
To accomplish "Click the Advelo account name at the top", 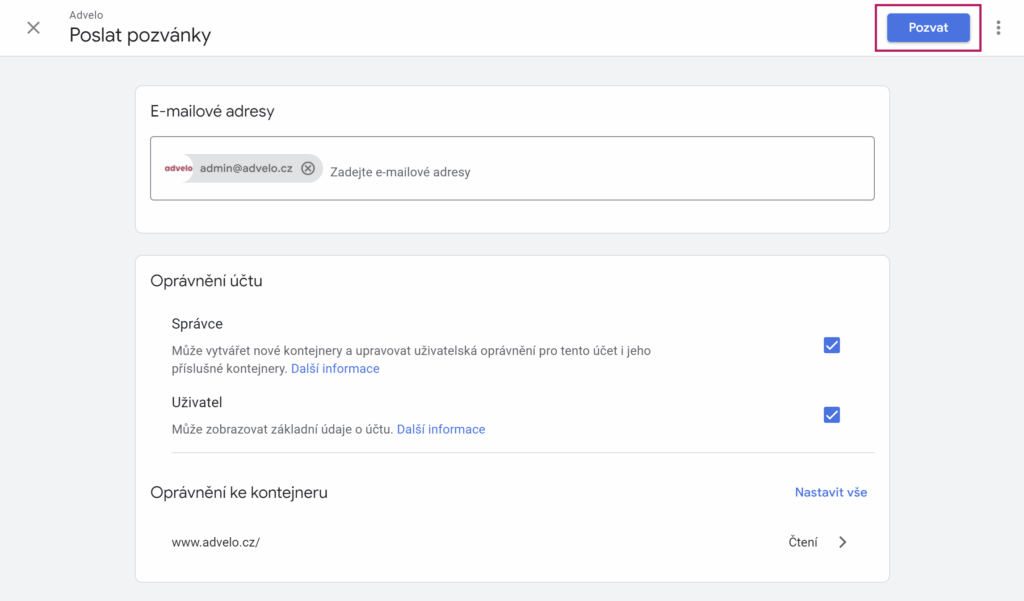I will pos(86,14).
